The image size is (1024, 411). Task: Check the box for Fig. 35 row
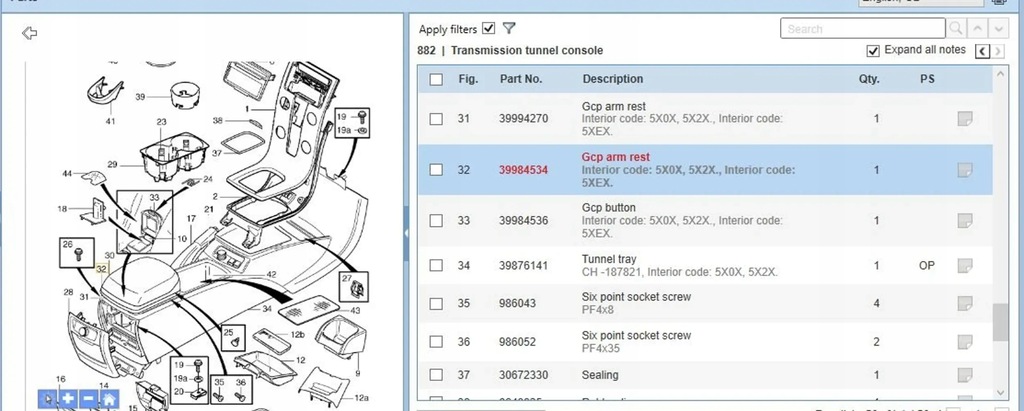coord(436,304)
